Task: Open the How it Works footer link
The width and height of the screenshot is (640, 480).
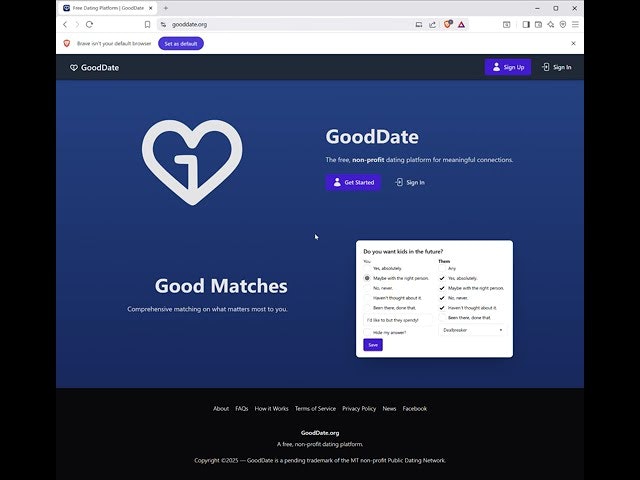Action: pos(271,409)
